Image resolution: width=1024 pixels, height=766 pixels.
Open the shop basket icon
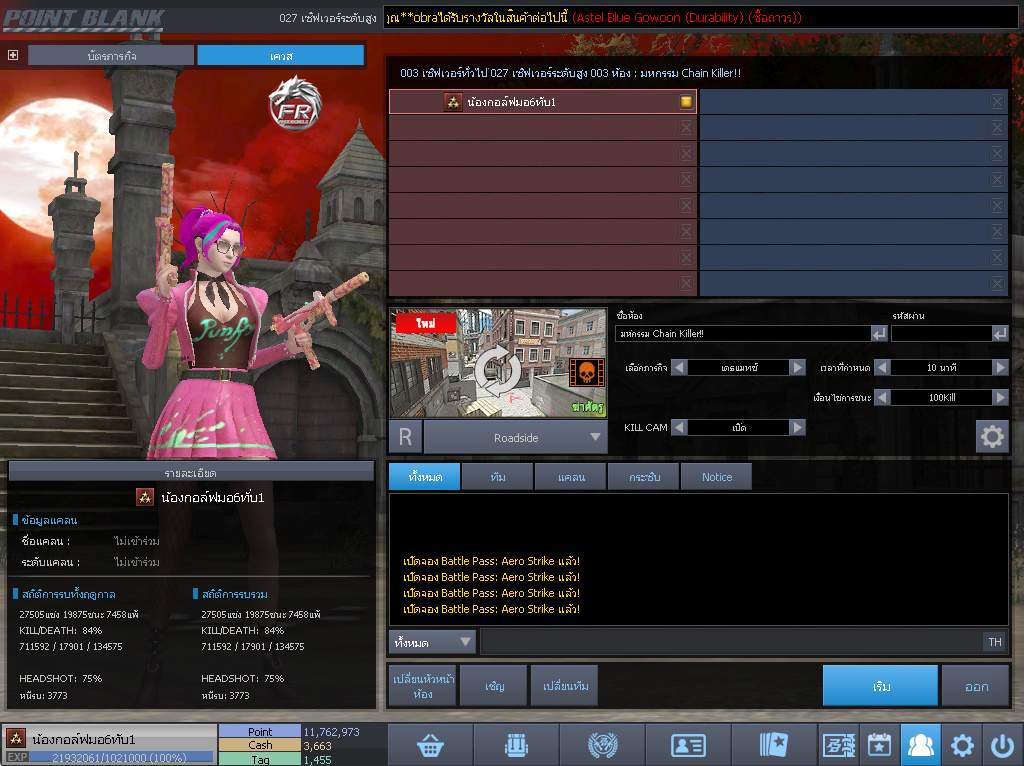point(430,745)
